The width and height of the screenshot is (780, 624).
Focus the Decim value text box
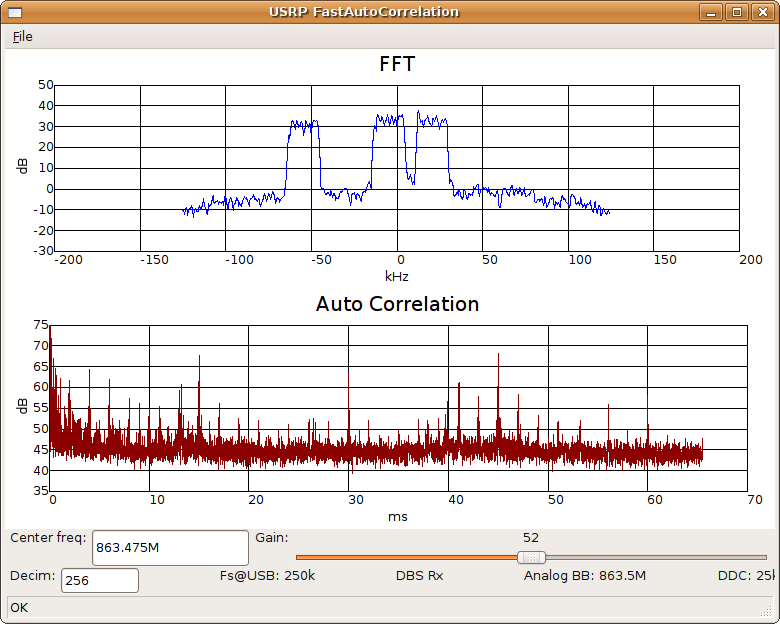(99, 580)
